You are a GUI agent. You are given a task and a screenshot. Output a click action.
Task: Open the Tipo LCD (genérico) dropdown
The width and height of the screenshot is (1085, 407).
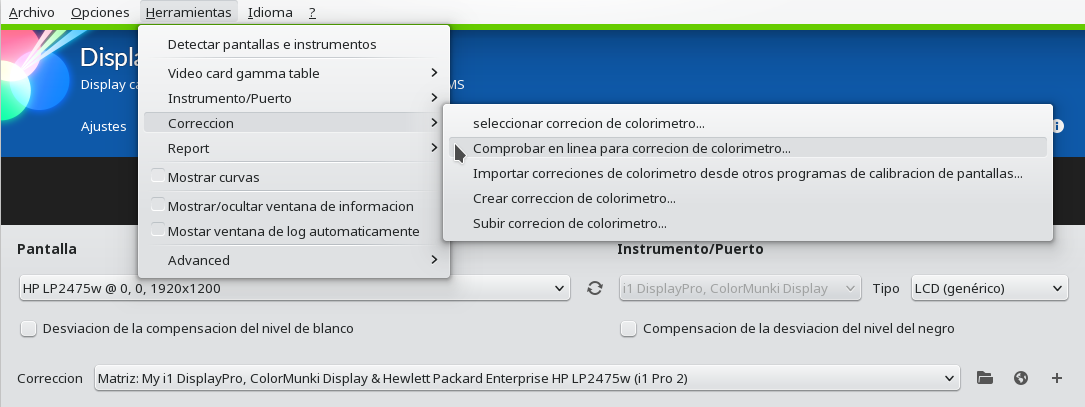coord(990,288)
